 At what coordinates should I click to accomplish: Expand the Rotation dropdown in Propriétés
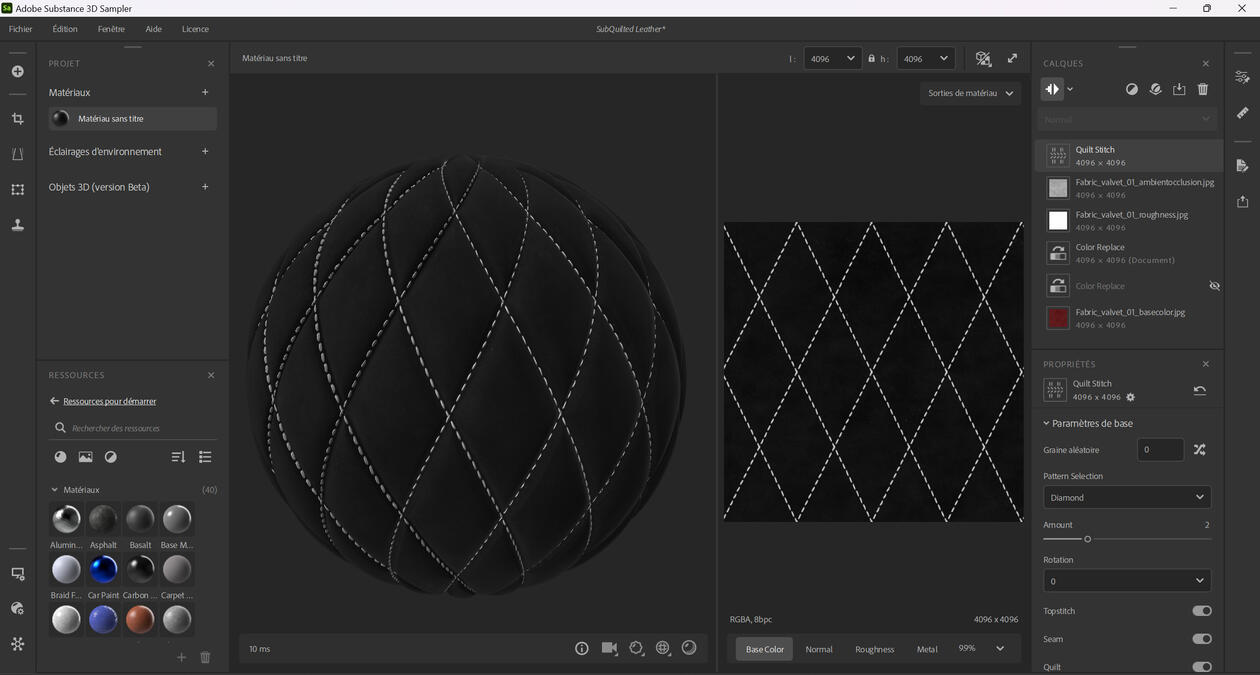click(1127, 580)
